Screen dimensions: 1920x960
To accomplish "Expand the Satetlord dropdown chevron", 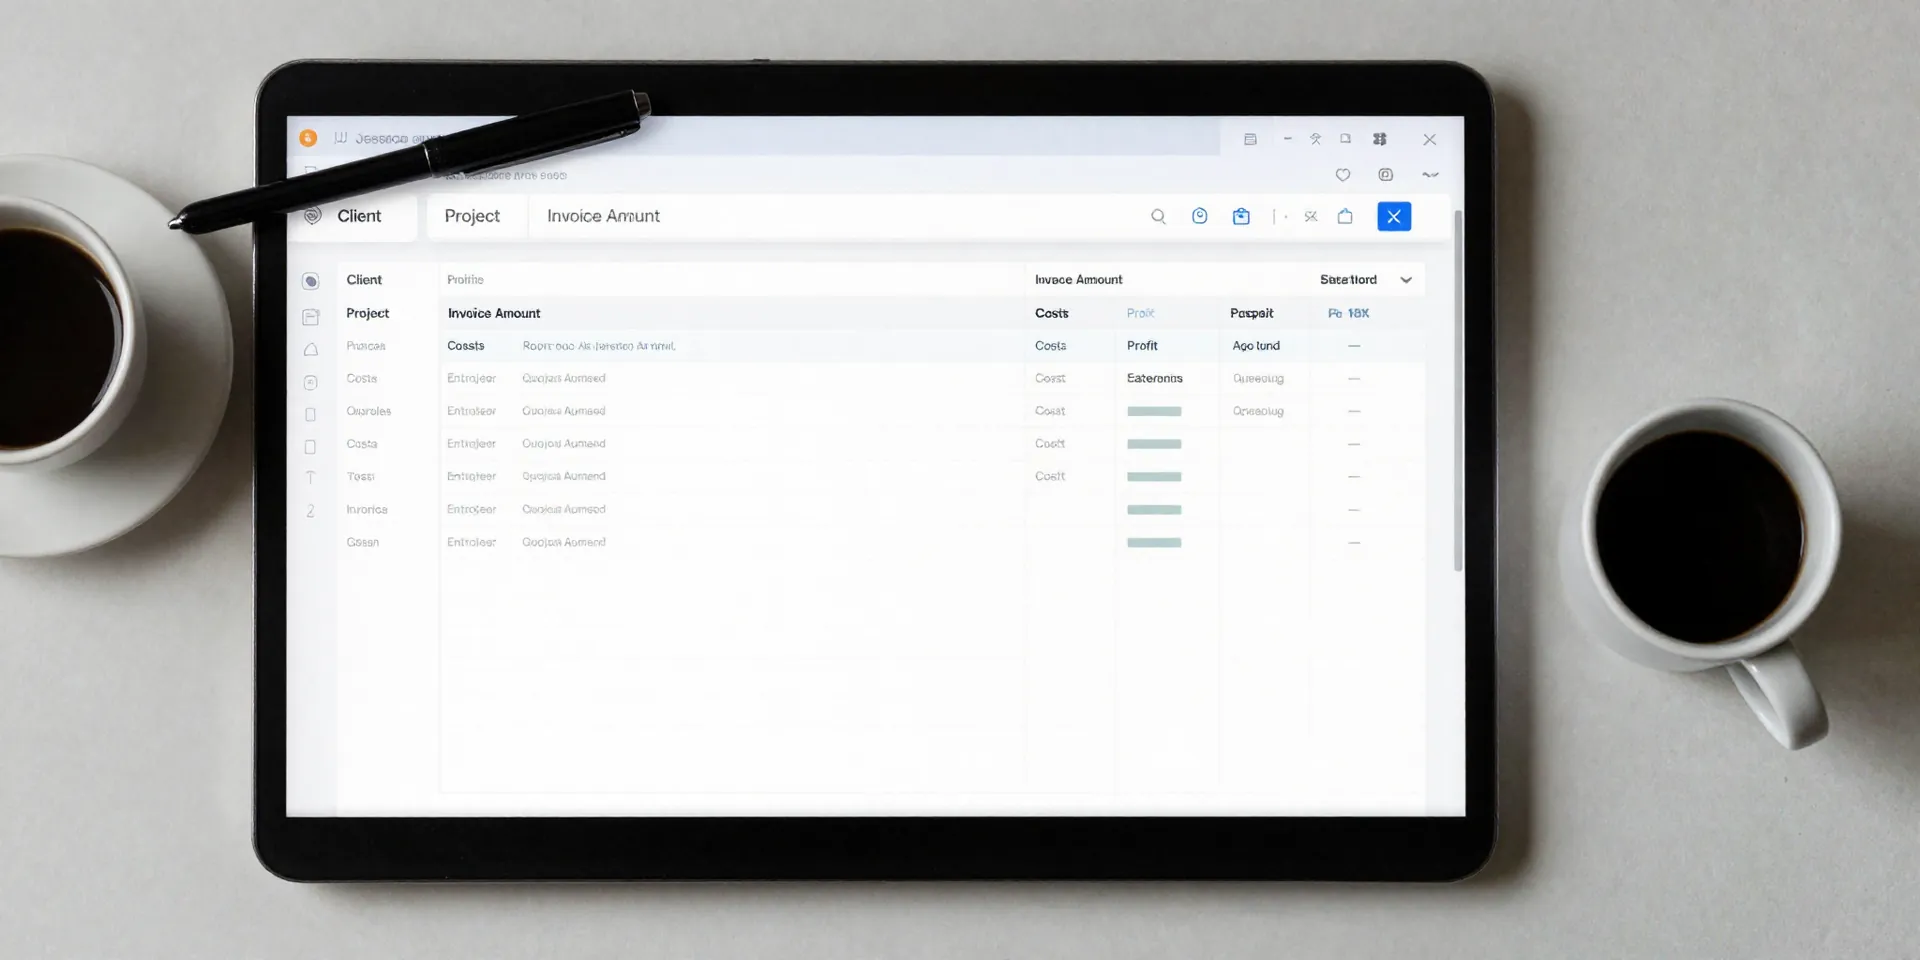I will pos(1406,280).
